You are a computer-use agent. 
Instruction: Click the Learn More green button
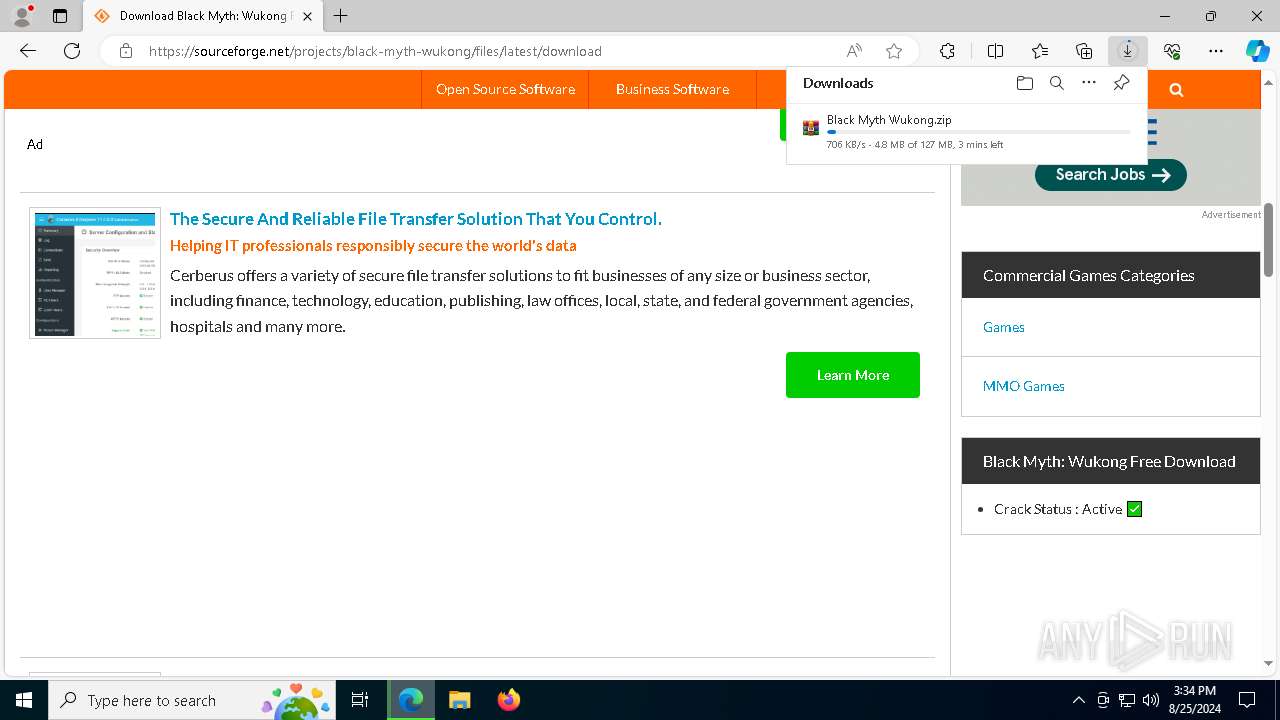[x=853, y=375]
